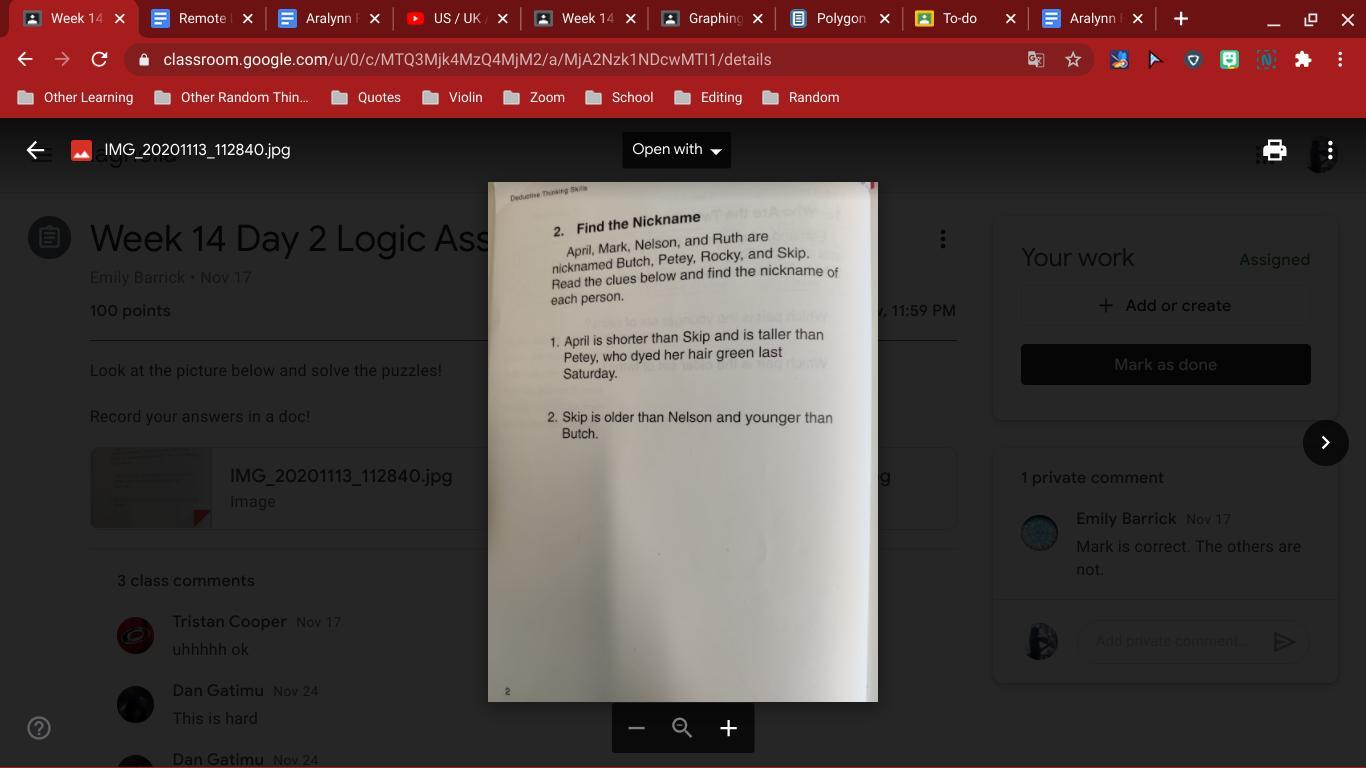This screenshot has height=768, width=1366.
Task: Open a new browser tab
Action: pyautogui.click(x=1181, y=18)
